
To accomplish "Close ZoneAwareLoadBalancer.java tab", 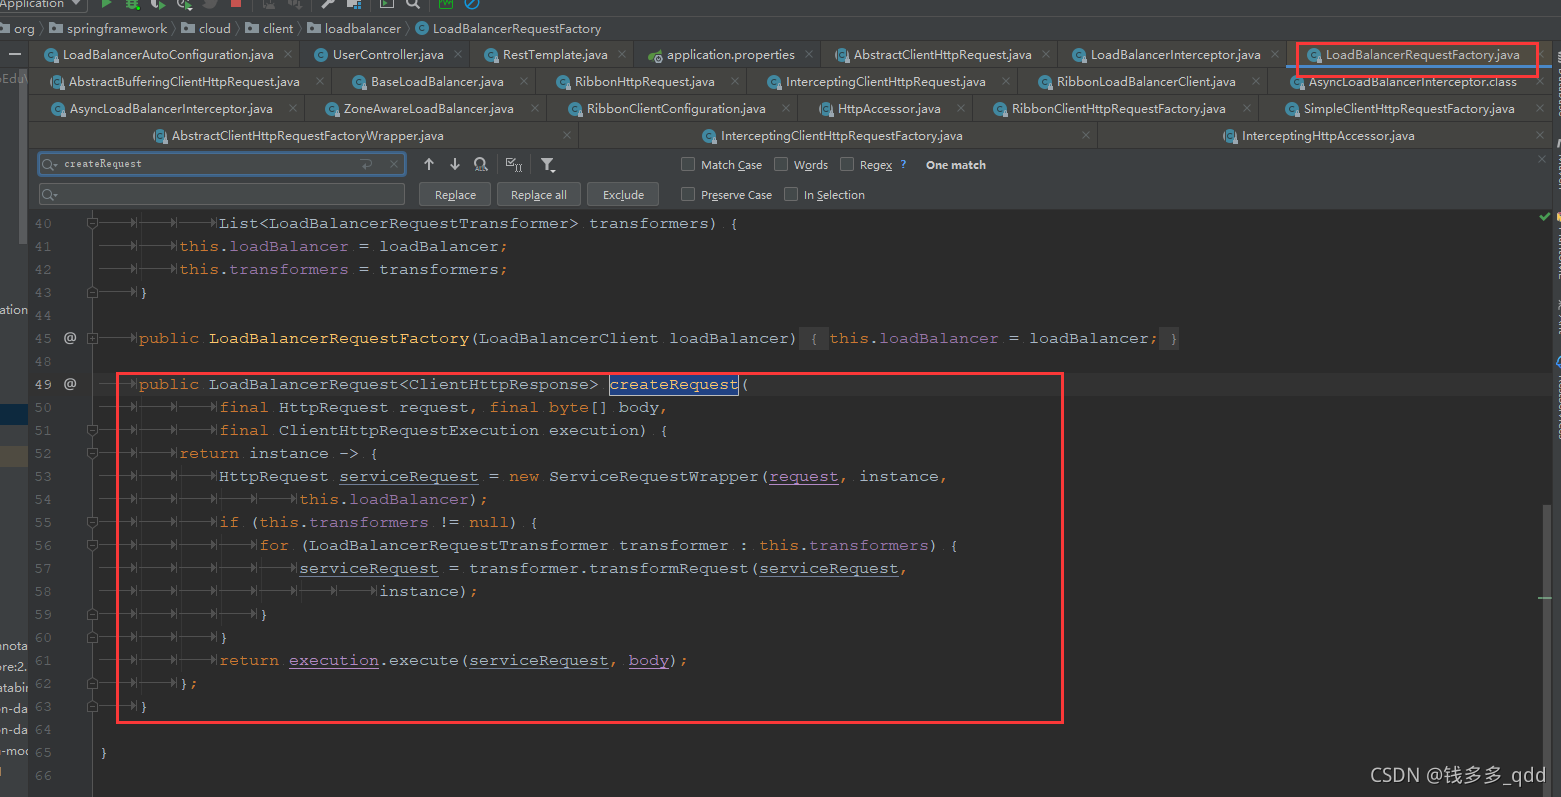I will point(535,109).
